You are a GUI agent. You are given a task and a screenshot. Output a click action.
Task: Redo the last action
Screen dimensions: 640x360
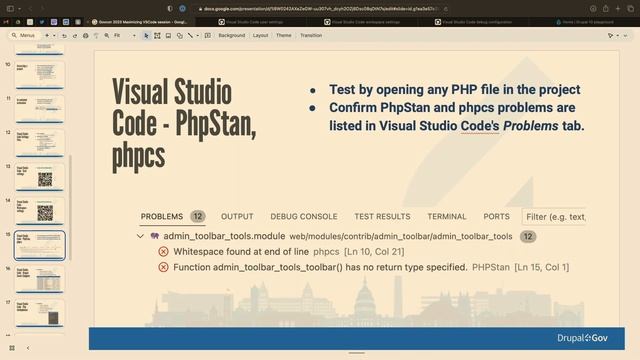pos(75,36)
